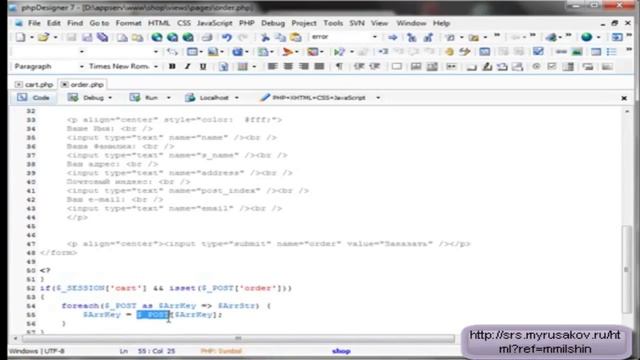Click the horizontal scrollbar thumb

[238, 338]
